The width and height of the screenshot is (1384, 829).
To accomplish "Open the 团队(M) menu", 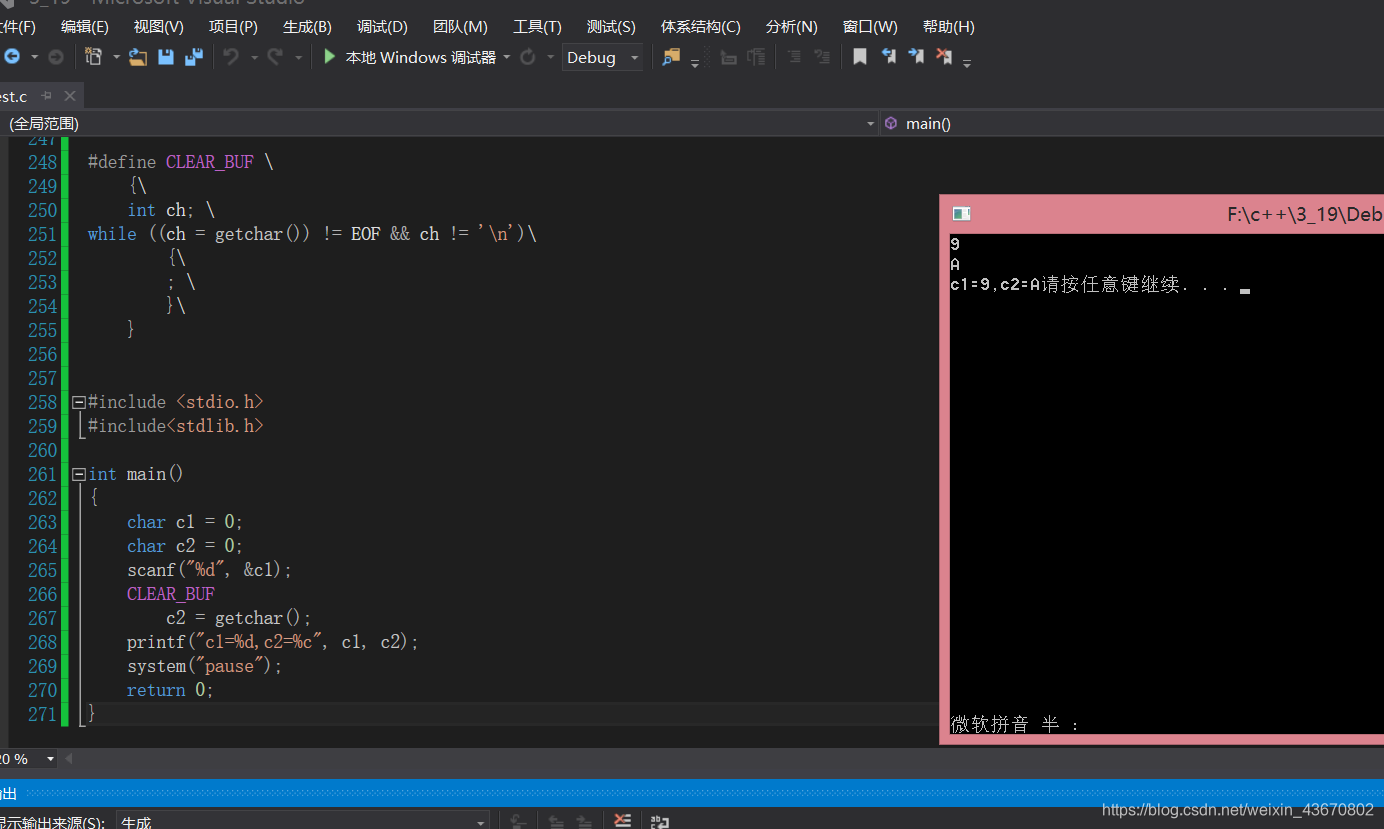I will 460,27.
